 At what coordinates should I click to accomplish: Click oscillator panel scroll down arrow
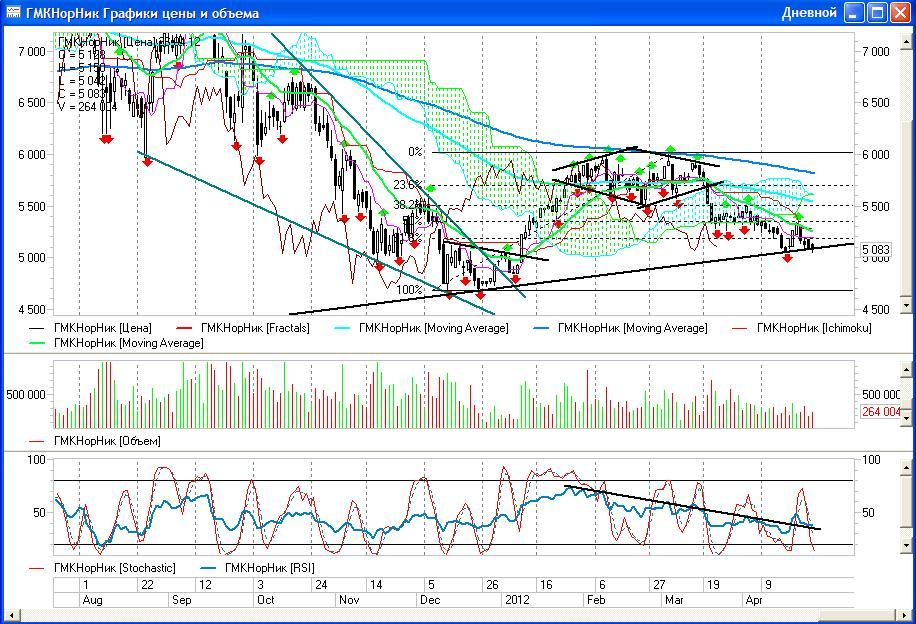pyautogui.click(x=907, y=545)
